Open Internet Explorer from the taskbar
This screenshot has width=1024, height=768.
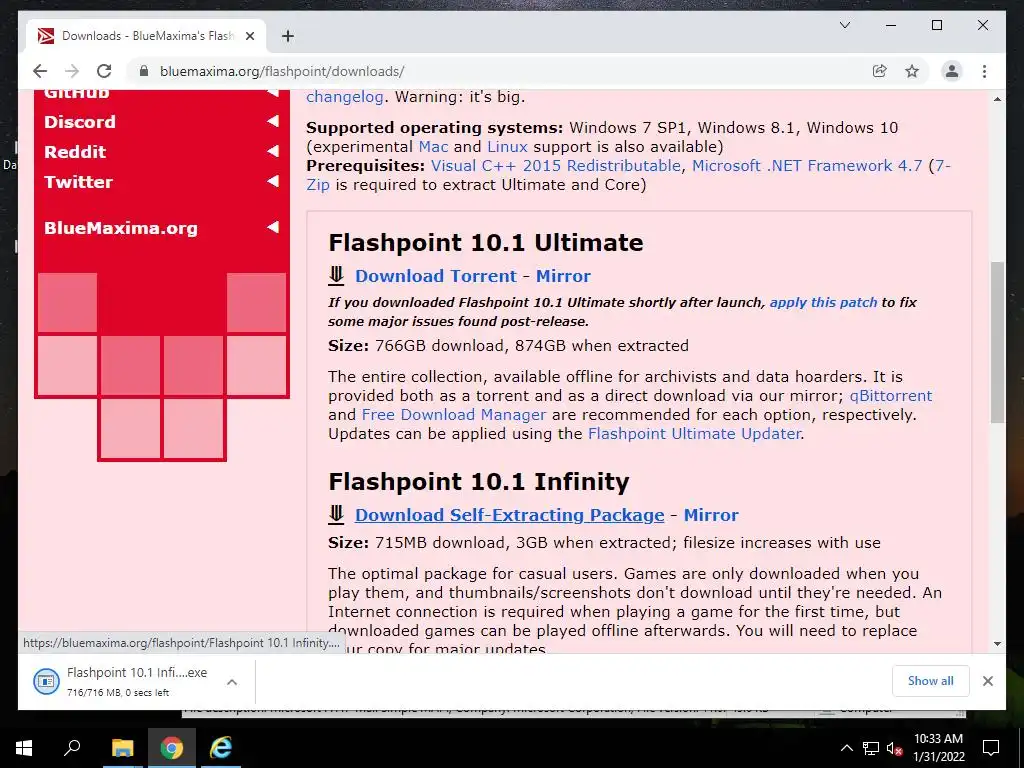[221, 748]
